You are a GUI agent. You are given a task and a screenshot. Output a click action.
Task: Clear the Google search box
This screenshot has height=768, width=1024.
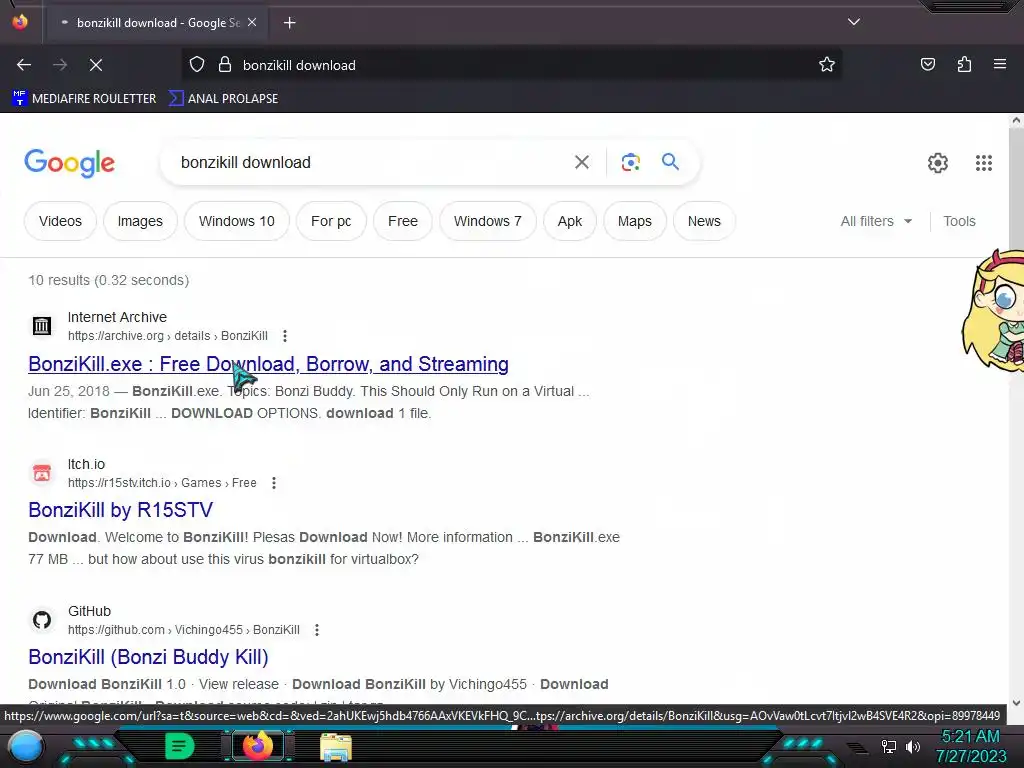pos(581,162)
